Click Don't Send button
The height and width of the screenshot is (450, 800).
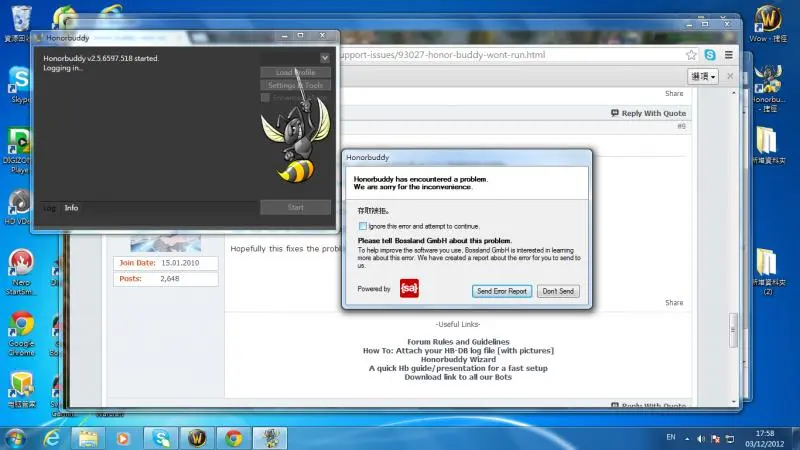pyautogui.click(x=558, y=291)
